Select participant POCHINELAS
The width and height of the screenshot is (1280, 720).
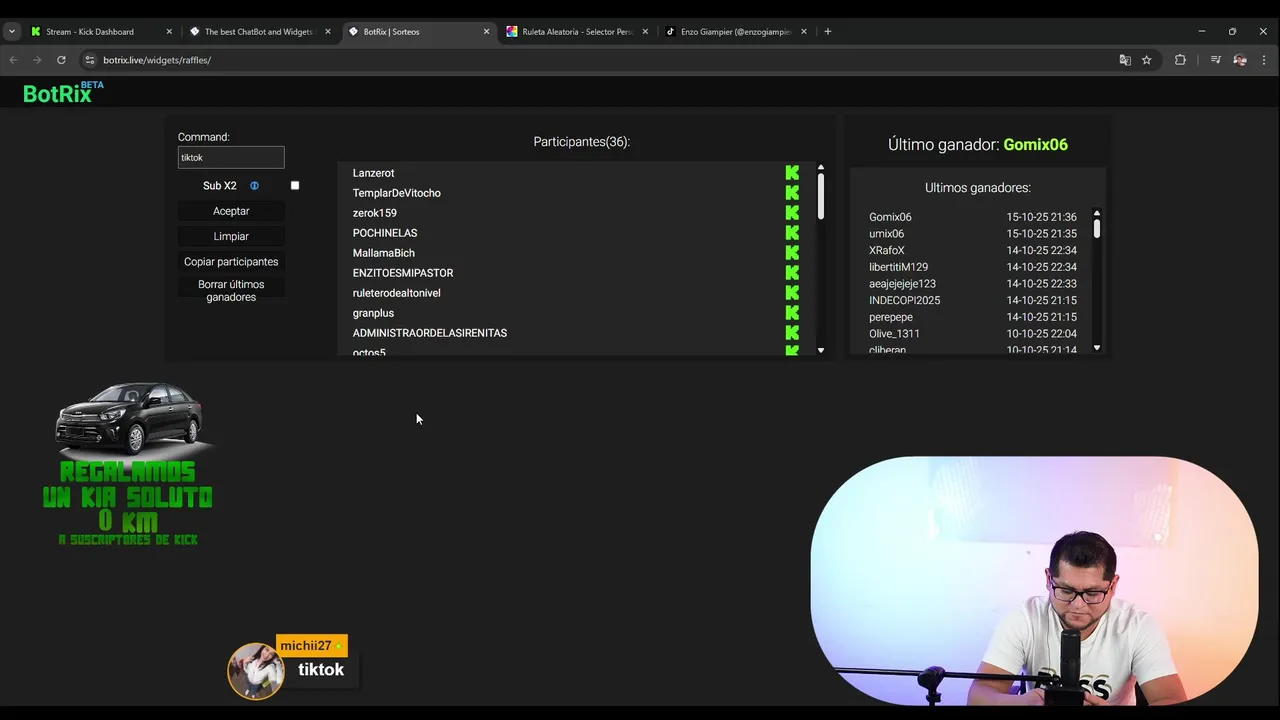[384, 233]
